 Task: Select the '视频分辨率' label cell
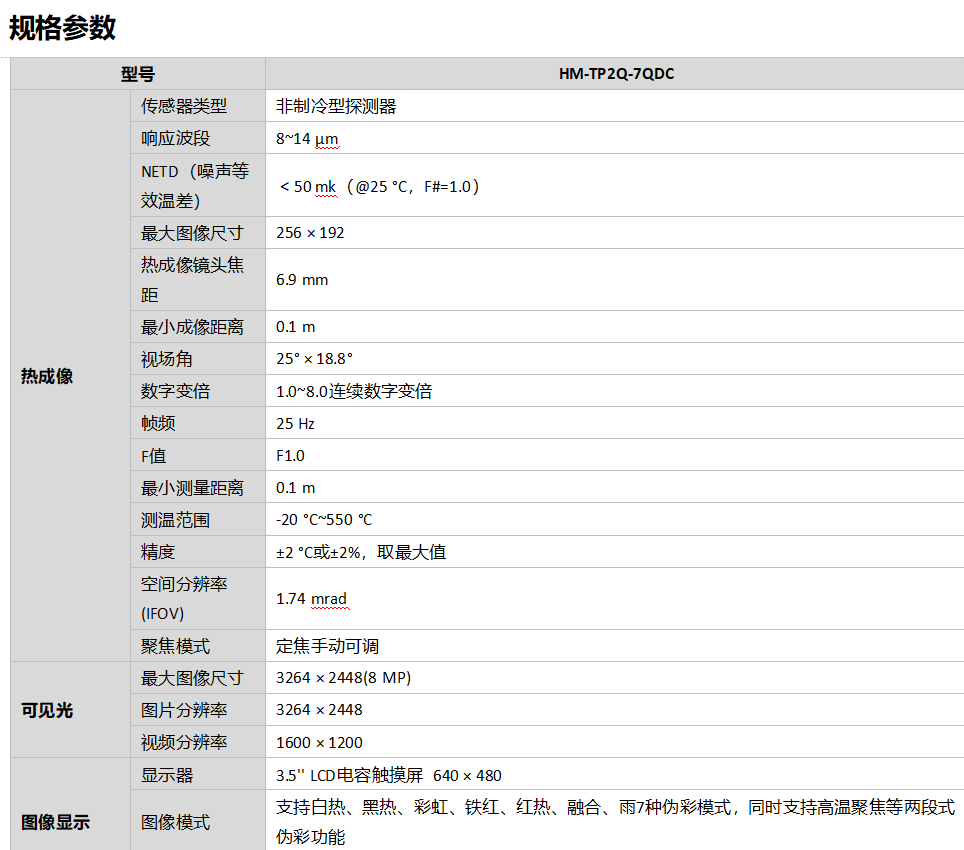[198, 742]
